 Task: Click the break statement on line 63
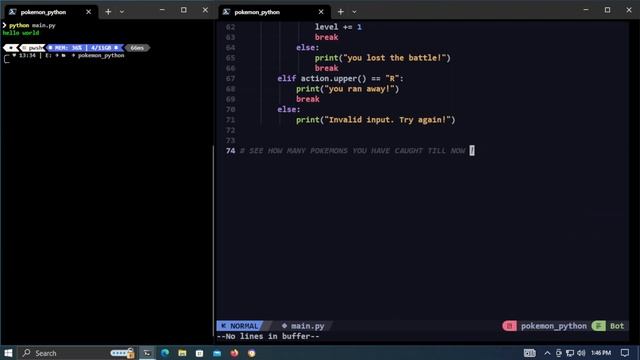[x=326, y=37]
